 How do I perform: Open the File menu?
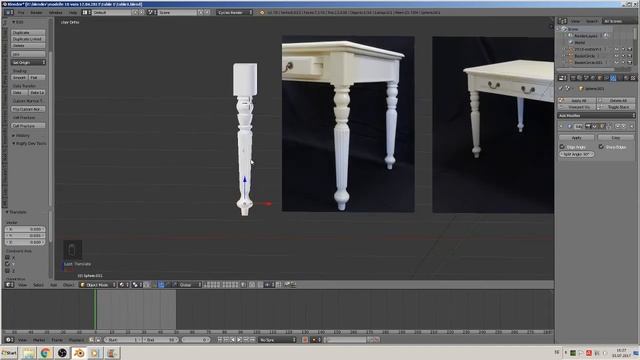[21, 13]
